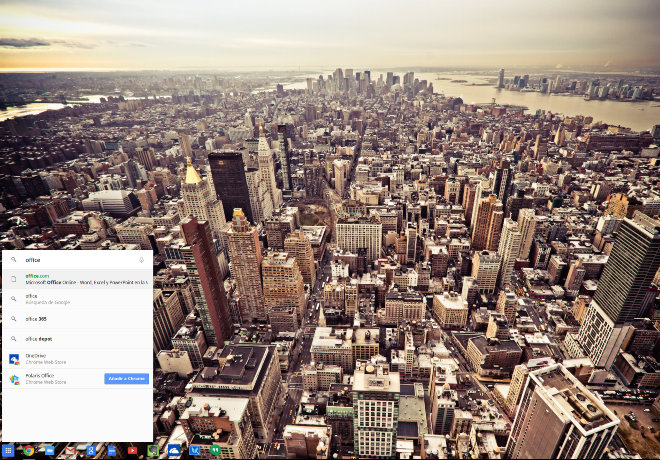
Task: Open the app launcher grid icon
Action: click(x=8, y=451)
